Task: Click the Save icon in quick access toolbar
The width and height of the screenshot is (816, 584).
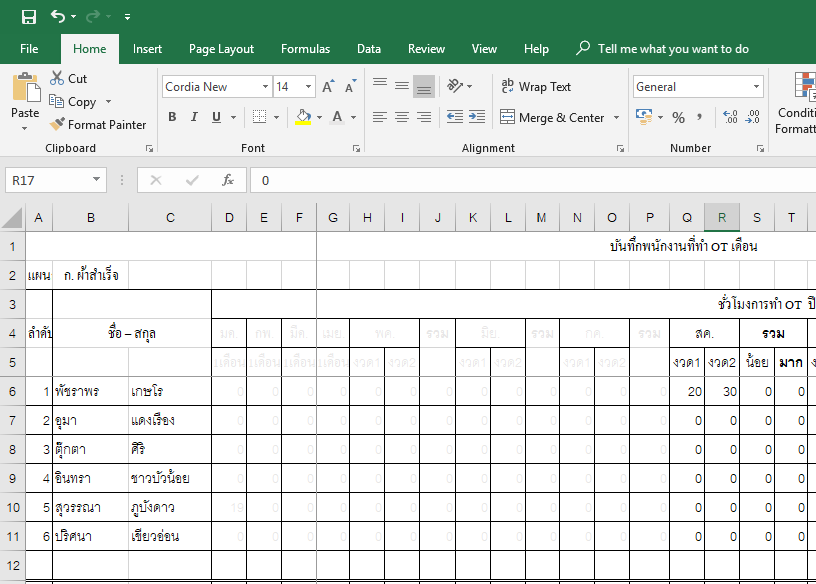Action: (x=29, y=17)
